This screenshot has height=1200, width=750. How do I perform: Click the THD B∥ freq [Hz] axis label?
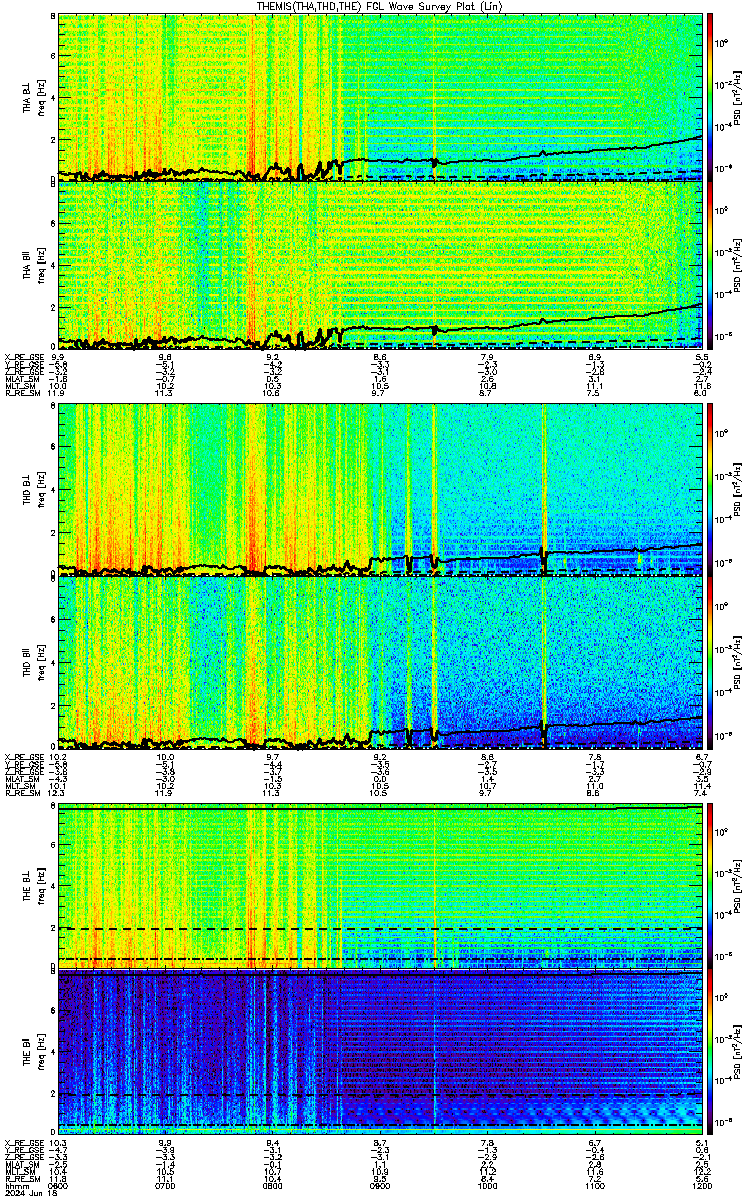[x=42, y=662]
